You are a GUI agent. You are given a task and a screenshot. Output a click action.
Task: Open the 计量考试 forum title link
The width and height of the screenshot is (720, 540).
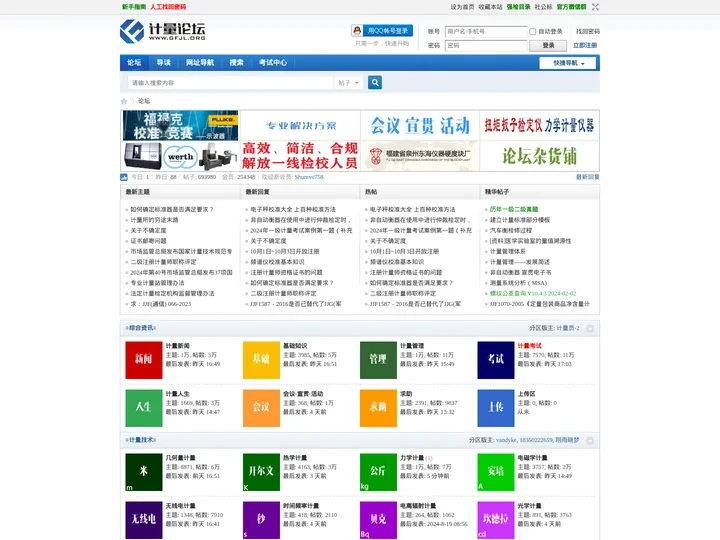click(x=529, y=346)
